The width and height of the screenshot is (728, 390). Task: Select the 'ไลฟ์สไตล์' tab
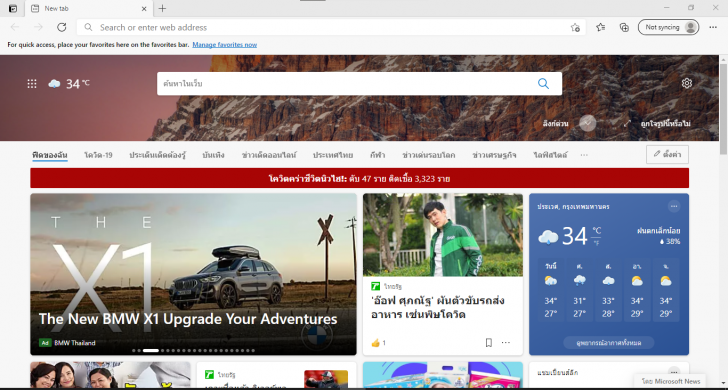tap(550, 155)
